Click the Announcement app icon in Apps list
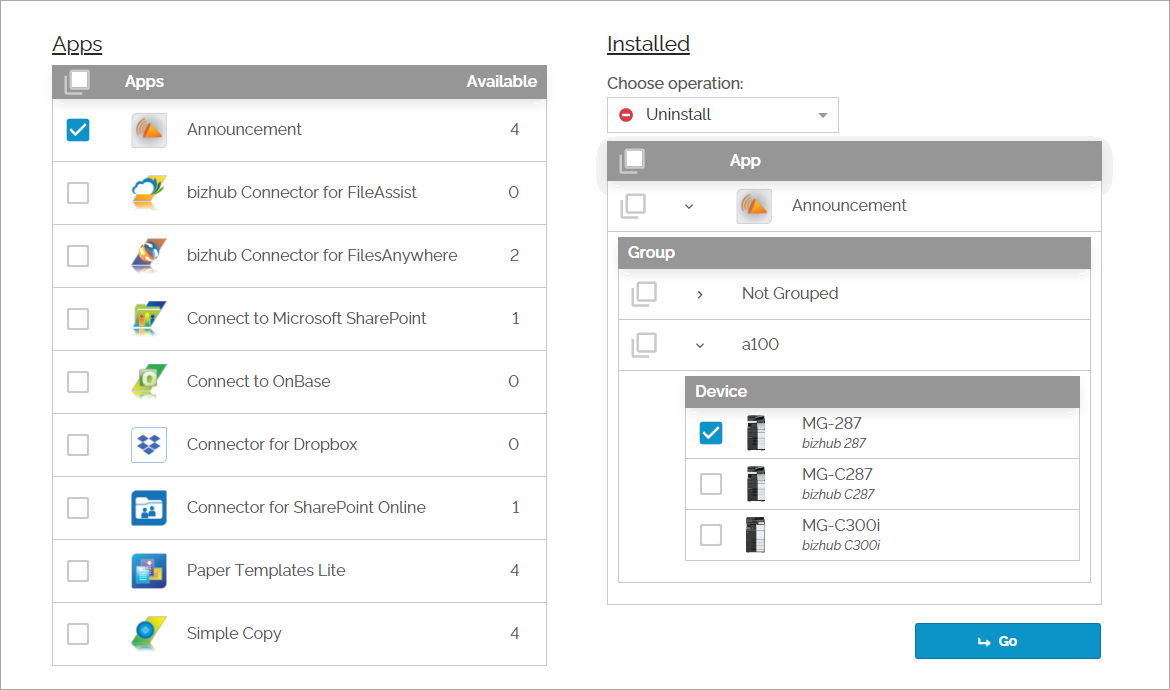 coord(149,130)
